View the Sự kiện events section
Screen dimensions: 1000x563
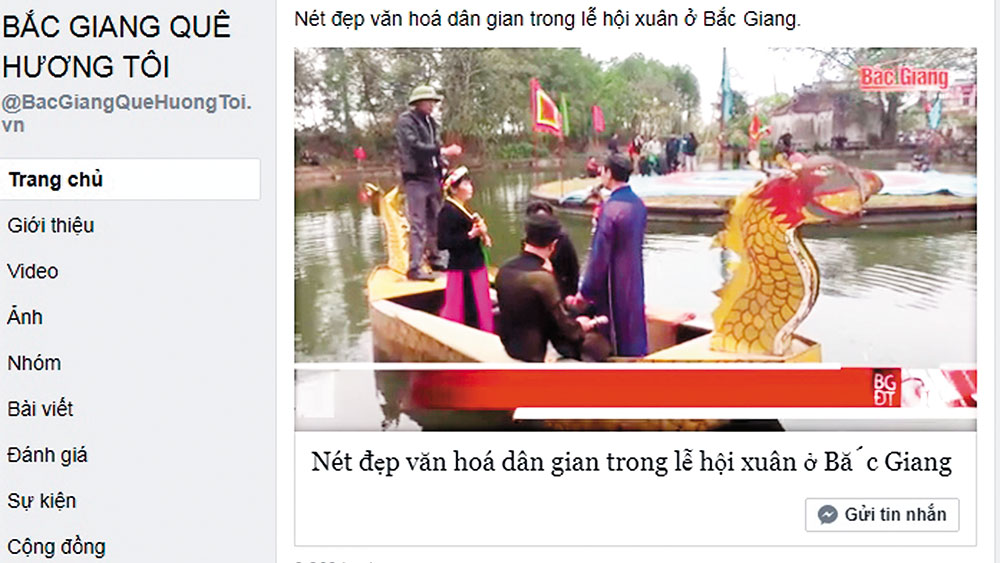[41, 501]
